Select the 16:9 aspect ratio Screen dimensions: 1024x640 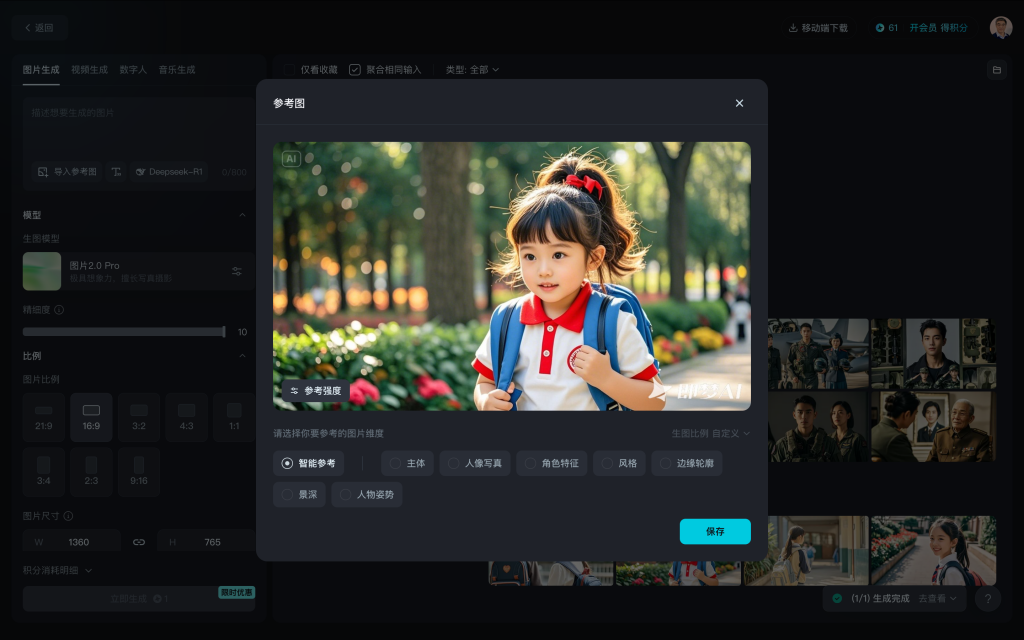(91, 417)
